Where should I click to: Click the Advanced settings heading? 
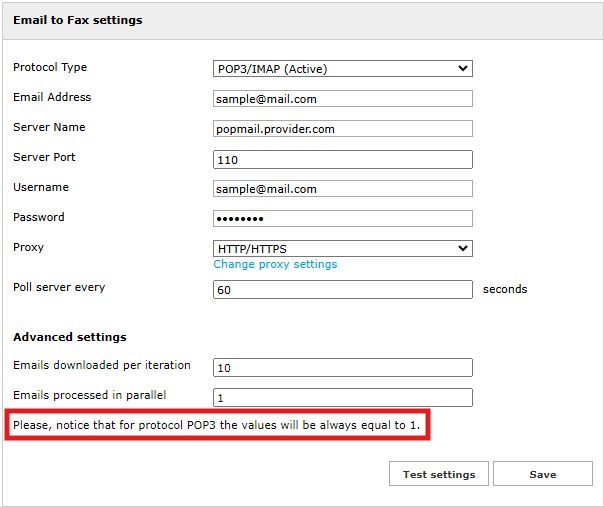click(x=70, y=337)
